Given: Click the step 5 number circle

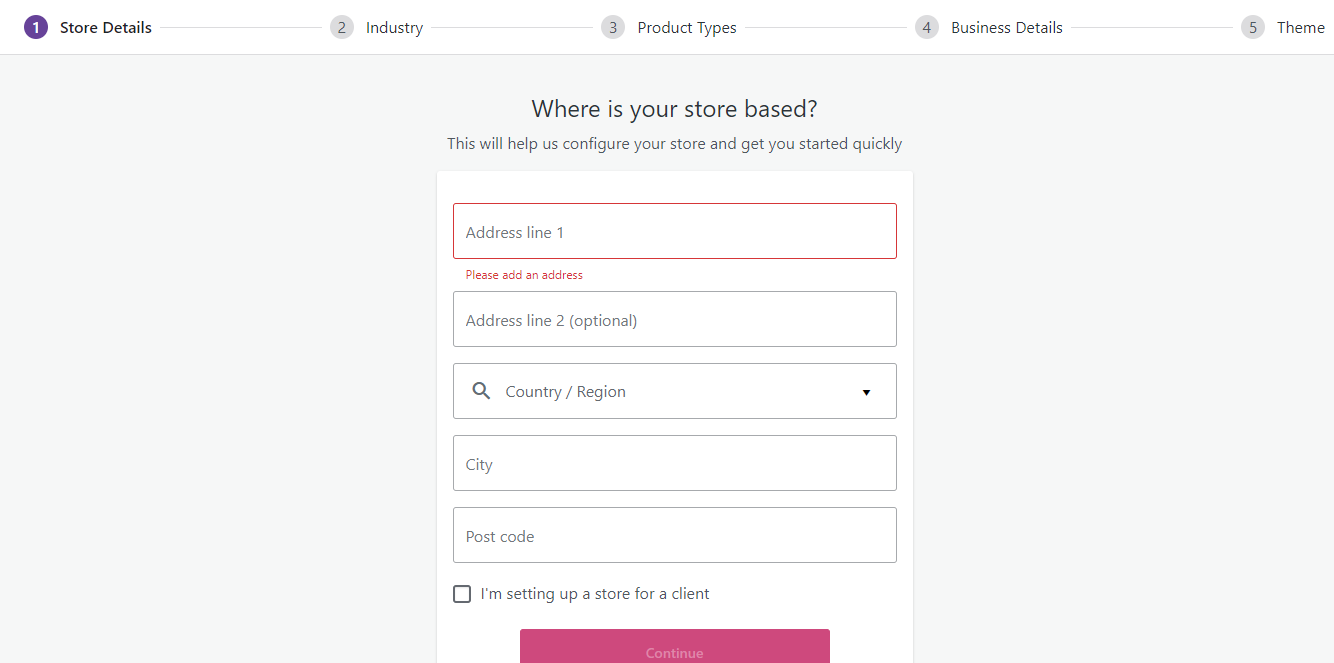Looking at the screenshot, I should (x=1253, y=28).
